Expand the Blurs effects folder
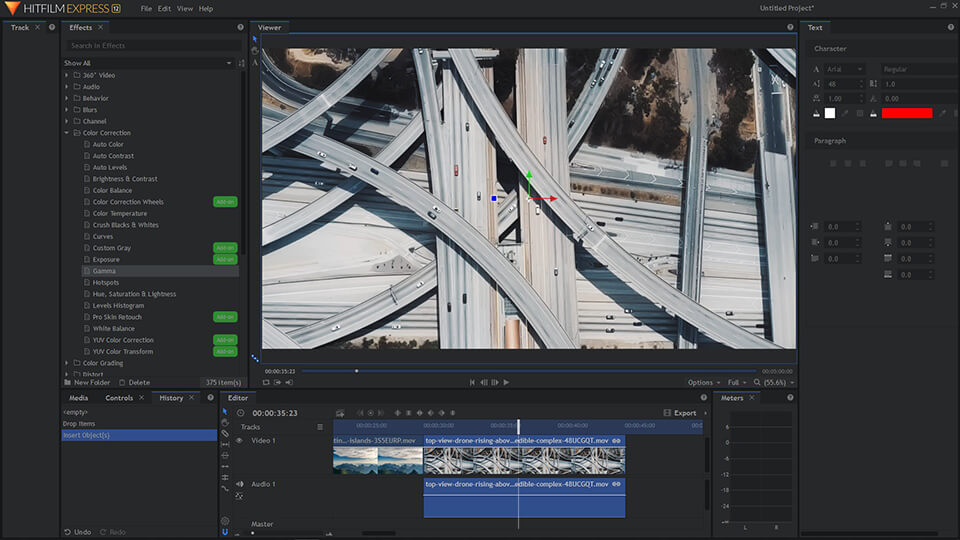Screen dimensions: 960x540 67,110
